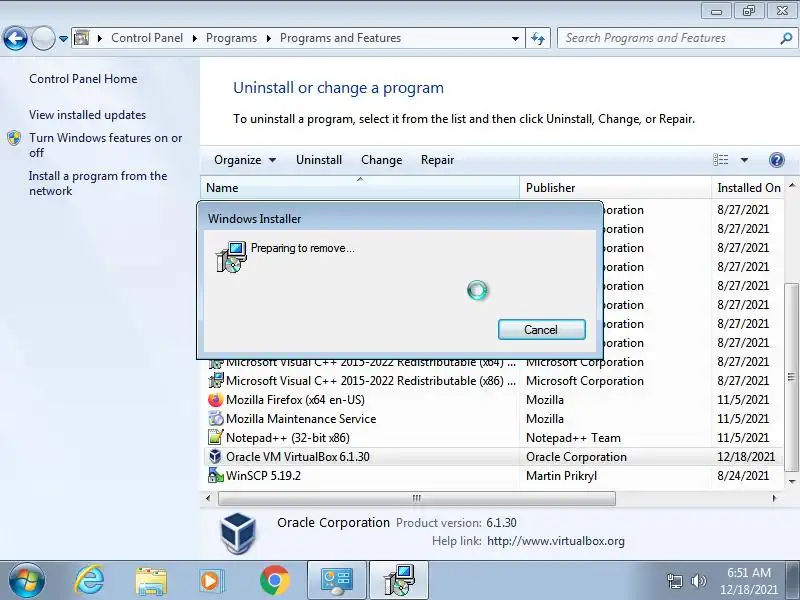Image resolution: width=800 pixels, height=600 pixels.
Task: Click Notepad++ Team publisher cell
Action: [x=573, y=438]
